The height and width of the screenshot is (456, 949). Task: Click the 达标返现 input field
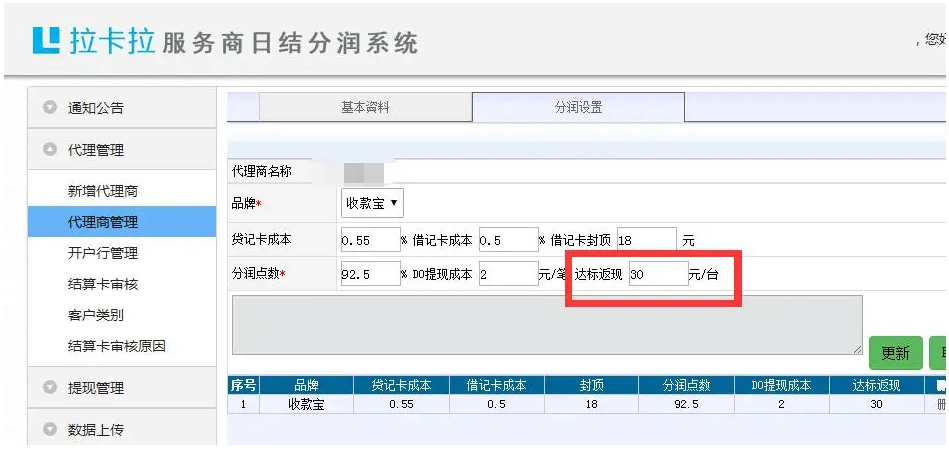658,274
